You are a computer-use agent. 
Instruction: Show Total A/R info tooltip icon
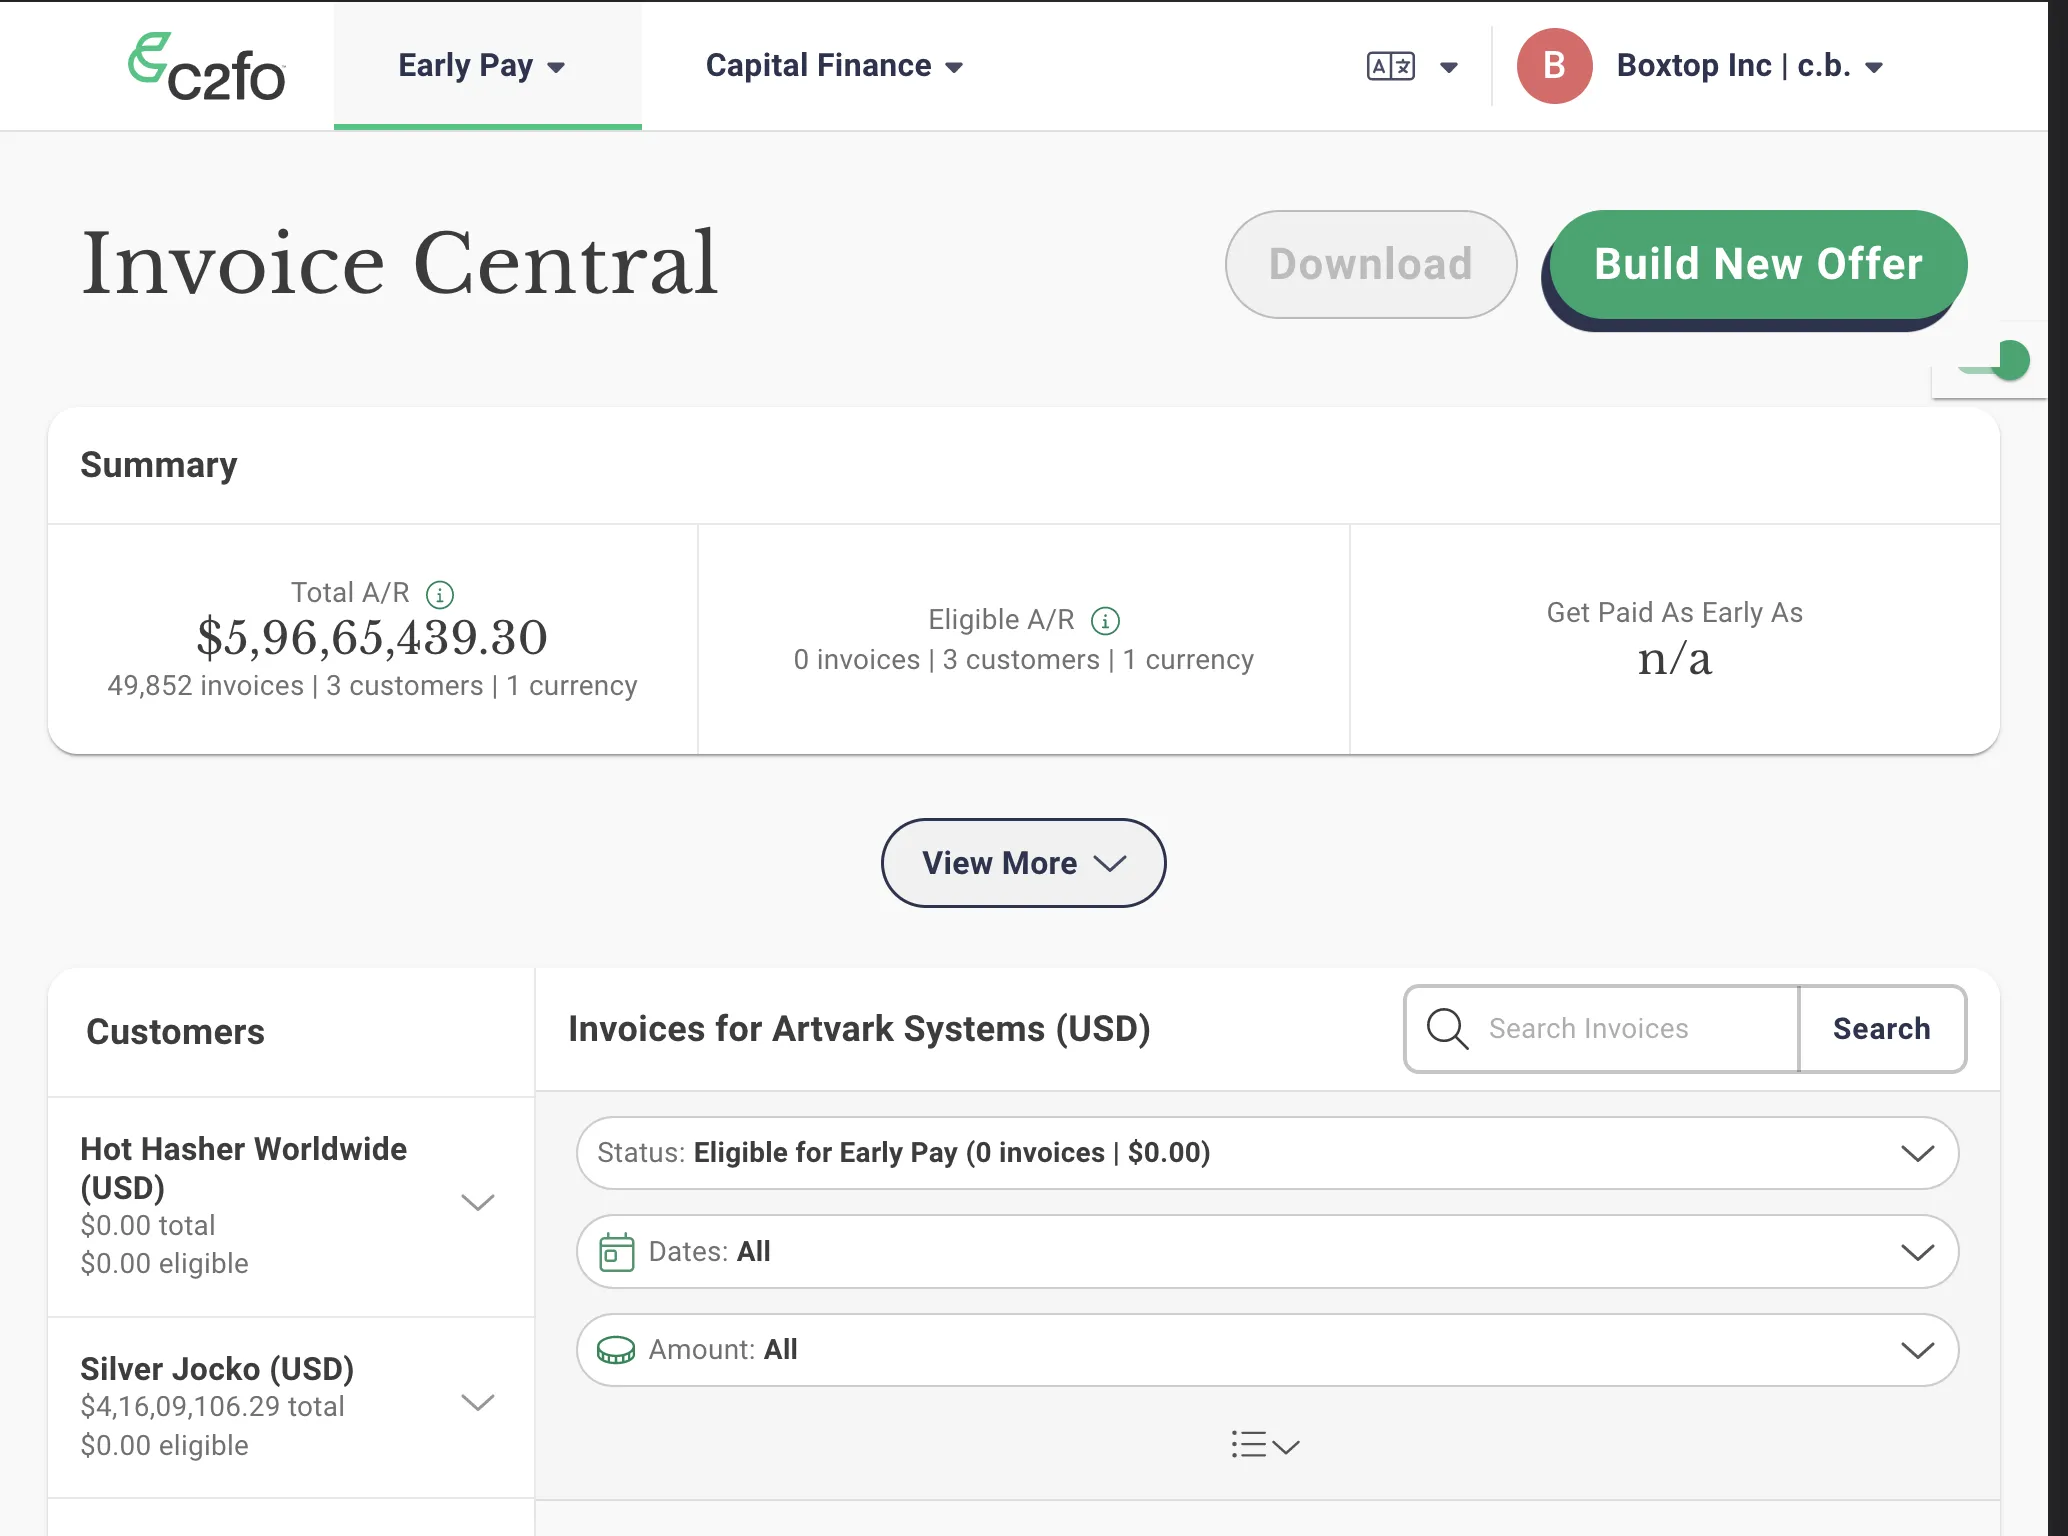440,595
